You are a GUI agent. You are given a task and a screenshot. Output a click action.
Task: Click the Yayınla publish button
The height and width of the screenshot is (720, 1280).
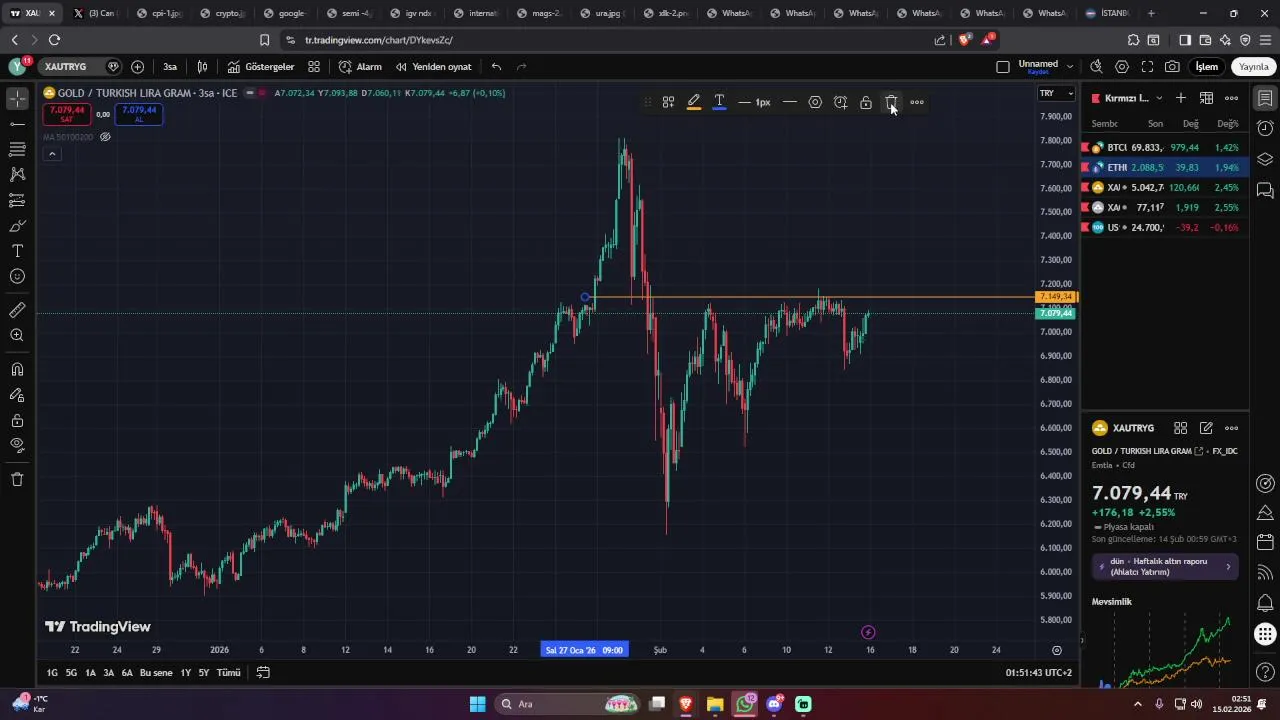pyautogui.click(x=1253, y=67)
